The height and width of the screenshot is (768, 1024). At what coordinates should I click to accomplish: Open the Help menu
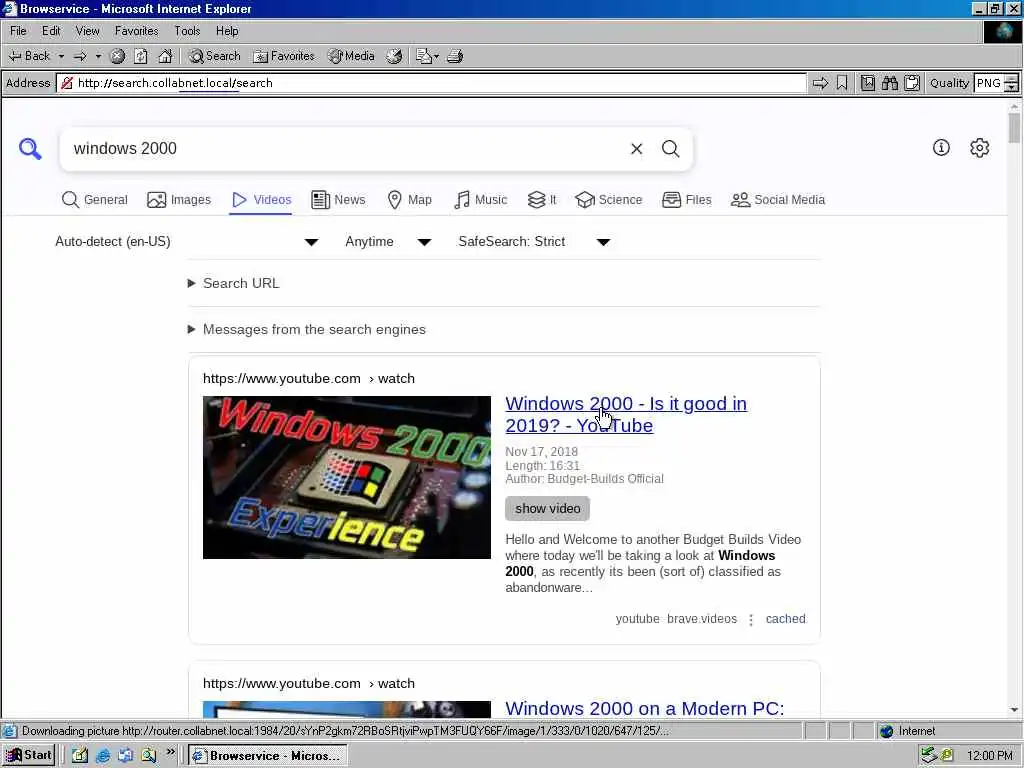pos(227,31)
